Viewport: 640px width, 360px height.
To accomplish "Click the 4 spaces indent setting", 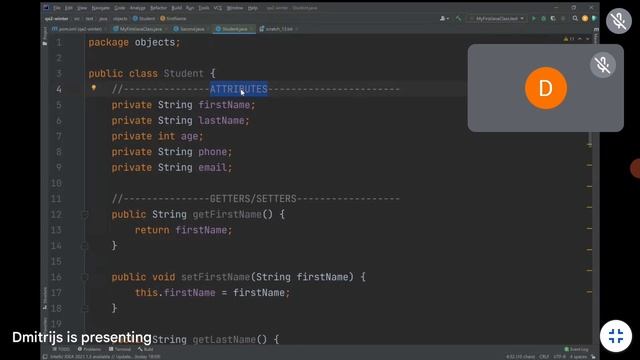I will click(x=578, y=357).
